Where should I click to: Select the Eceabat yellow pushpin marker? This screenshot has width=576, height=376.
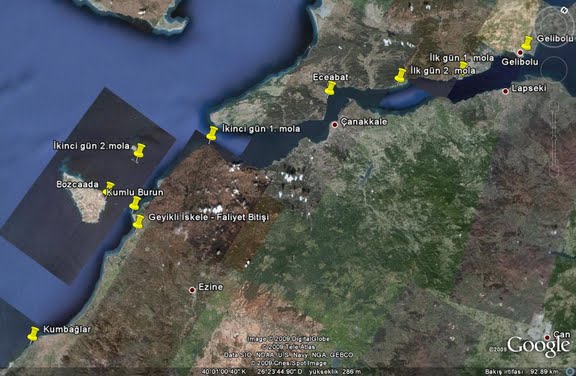[330, 88]
